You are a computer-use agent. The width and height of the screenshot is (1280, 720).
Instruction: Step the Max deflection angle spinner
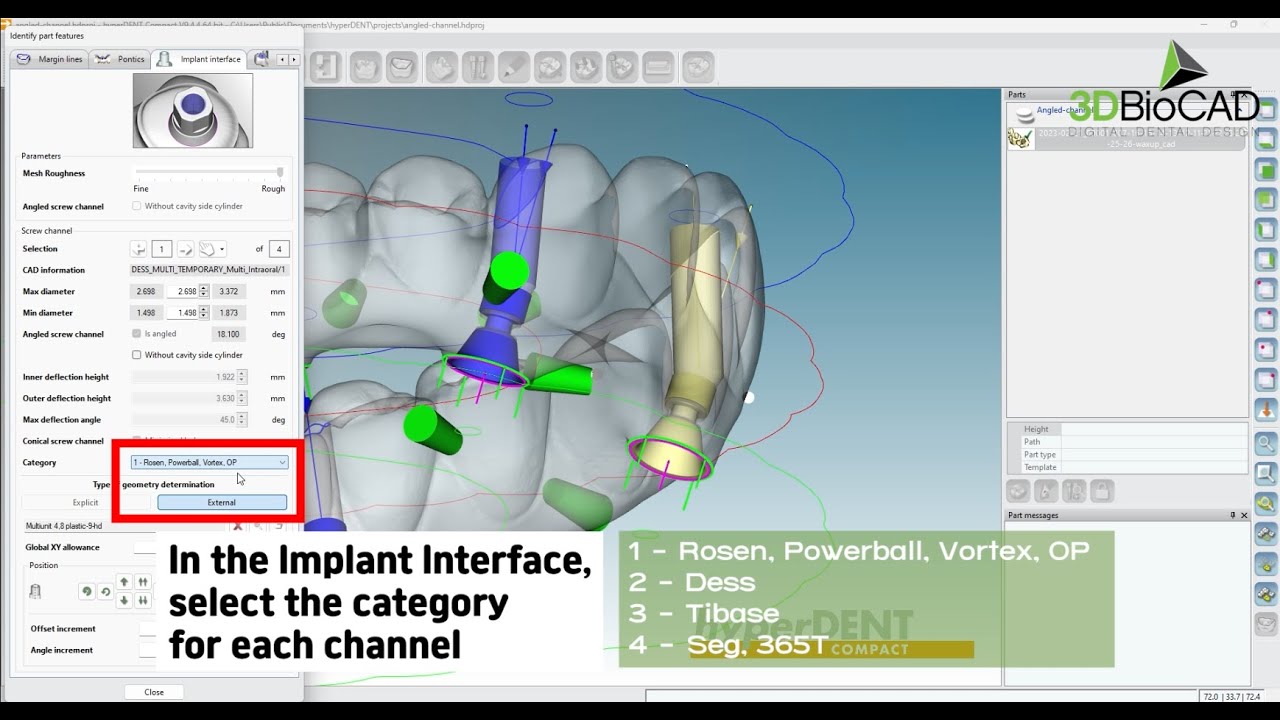click(242, 420)
